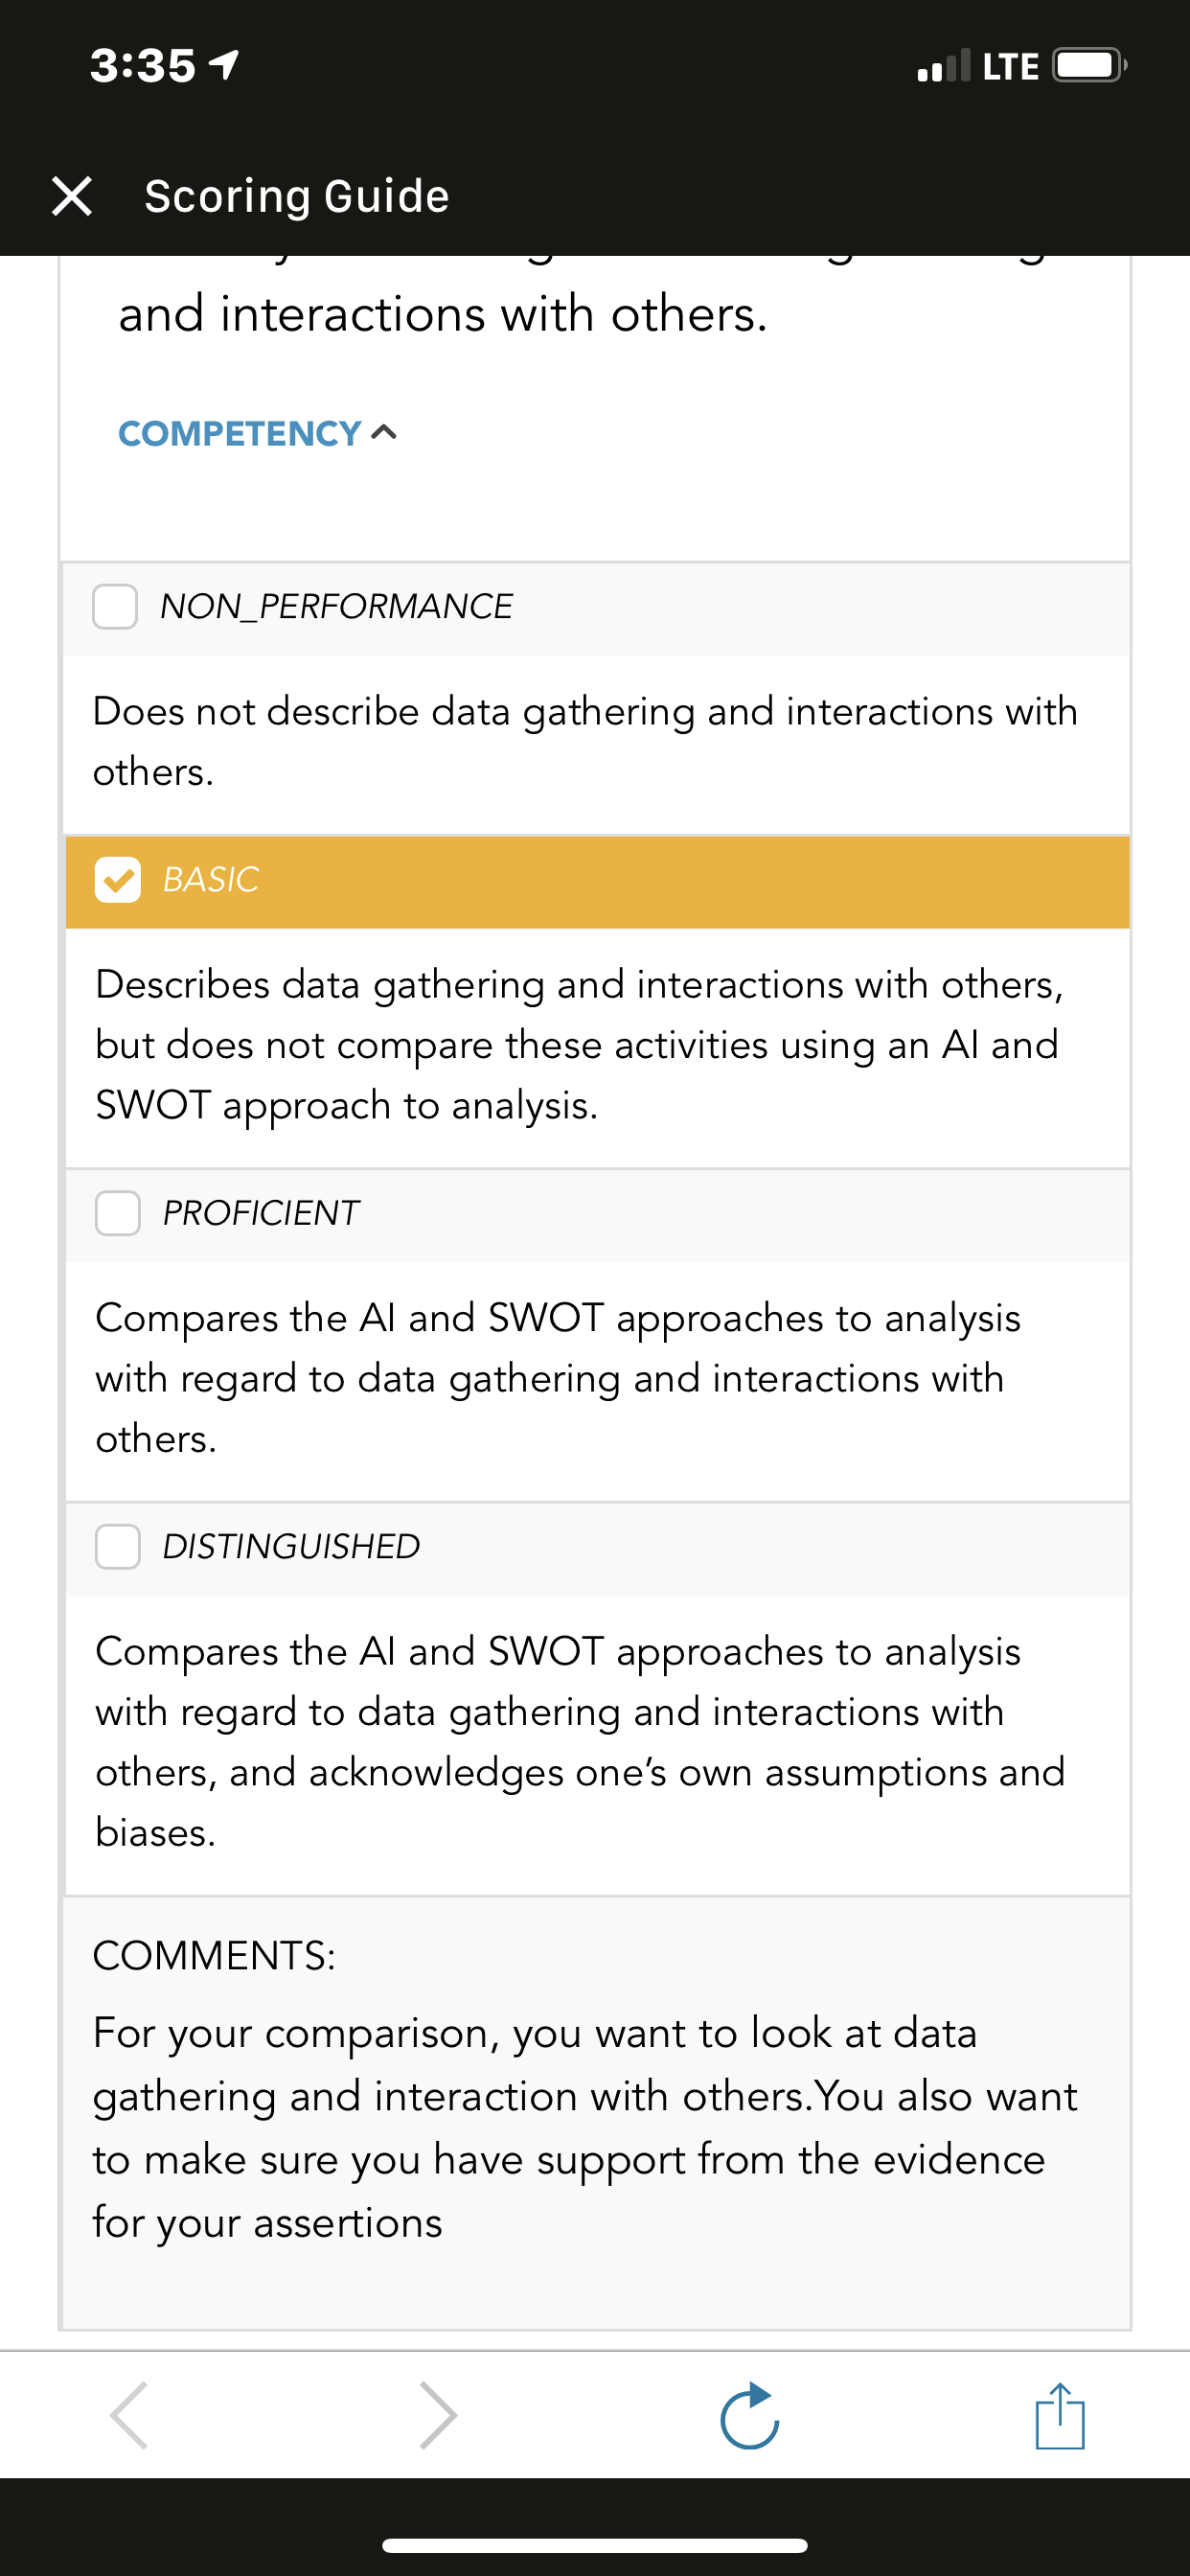Tap the battery status icon

[x=1090, y=66]
